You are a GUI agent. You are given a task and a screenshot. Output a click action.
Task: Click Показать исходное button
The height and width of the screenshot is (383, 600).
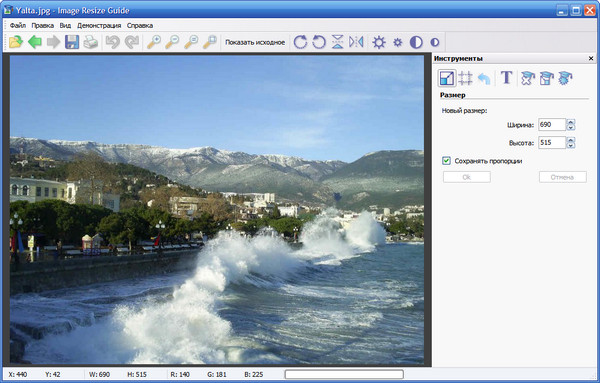[x=255, y=42]
